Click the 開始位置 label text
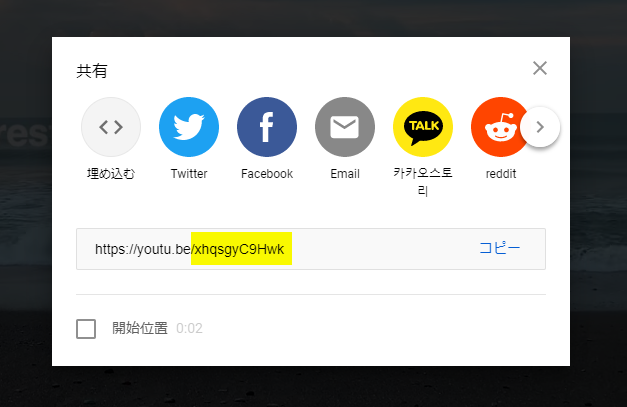 pyautogui.click(x=140, y=328)
